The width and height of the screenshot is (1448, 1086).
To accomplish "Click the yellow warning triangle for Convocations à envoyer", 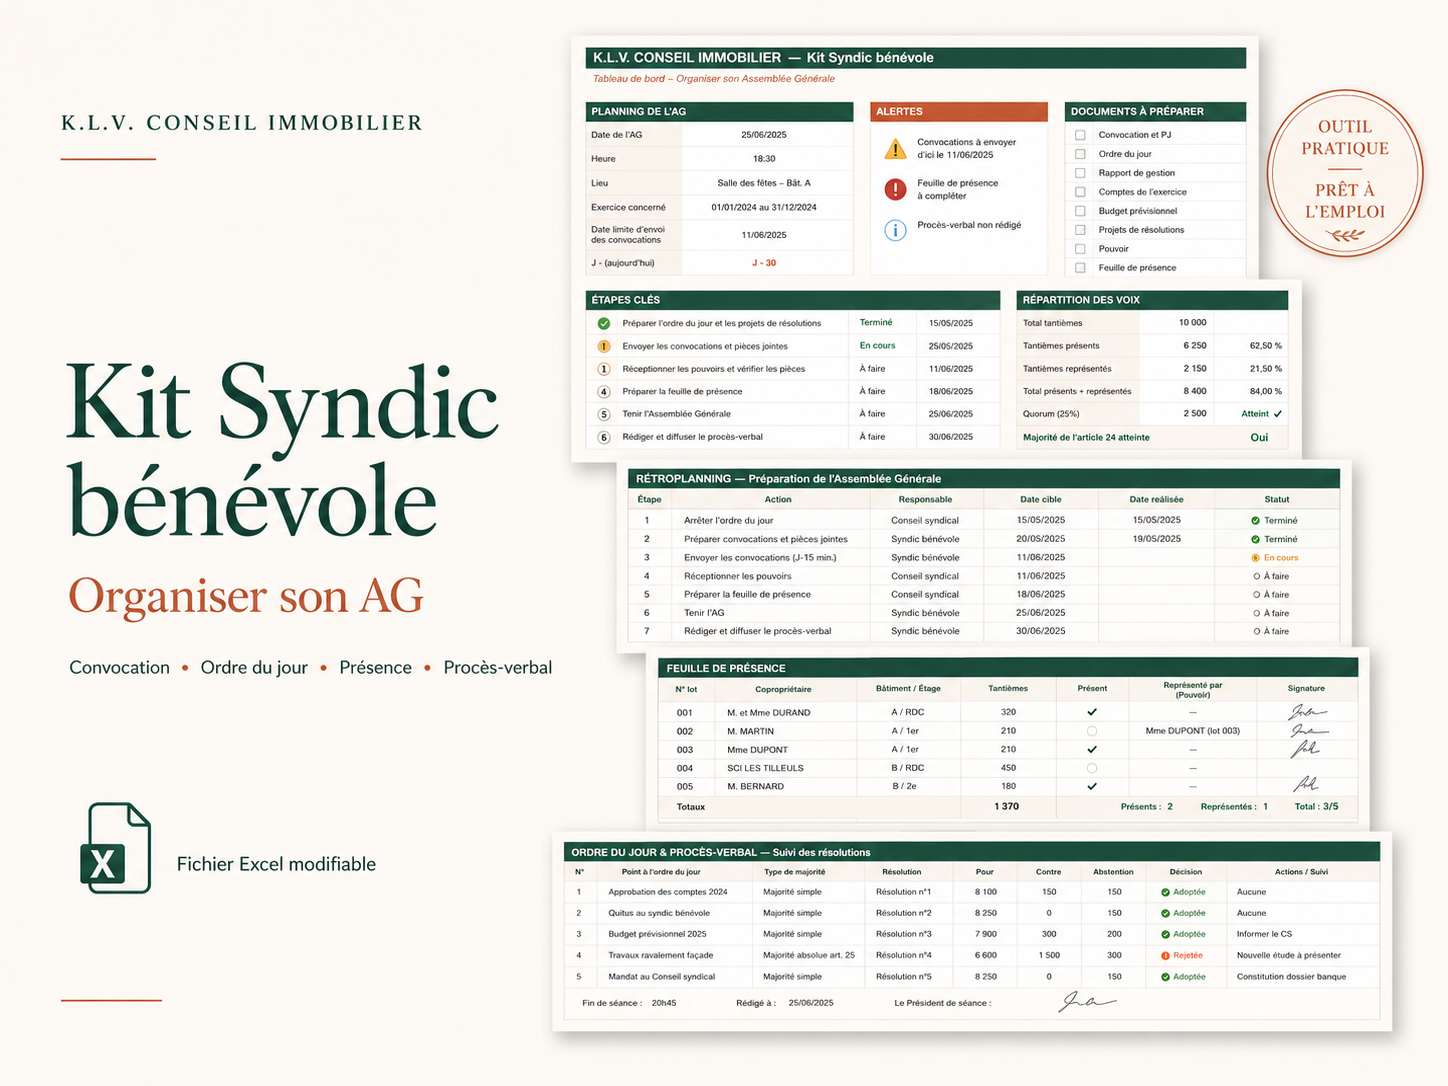I will click(x=895, y=149).
